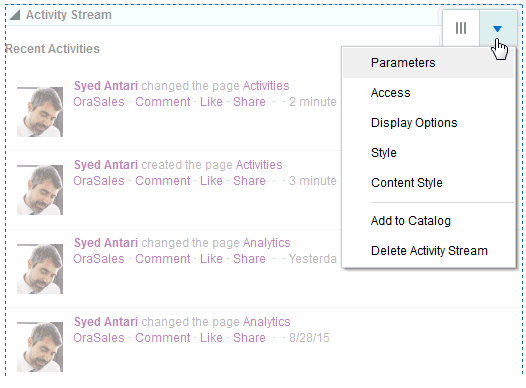Open OraSales link in the 8/28/15 entry
The width and height of the screenshot is (526, 388).
tap(99, 338)
